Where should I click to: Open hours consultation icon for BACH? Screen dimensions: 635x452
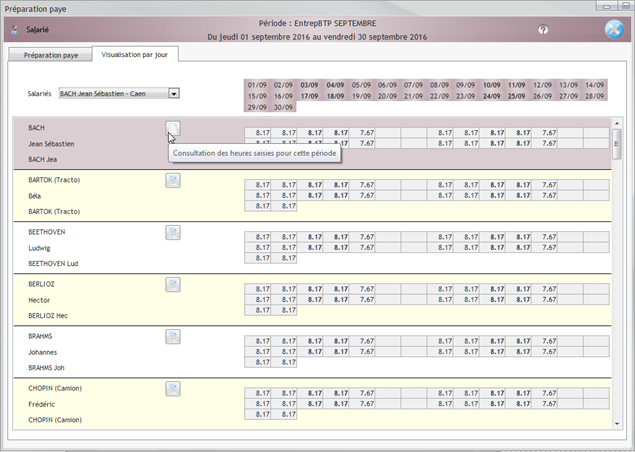point(173,128)
